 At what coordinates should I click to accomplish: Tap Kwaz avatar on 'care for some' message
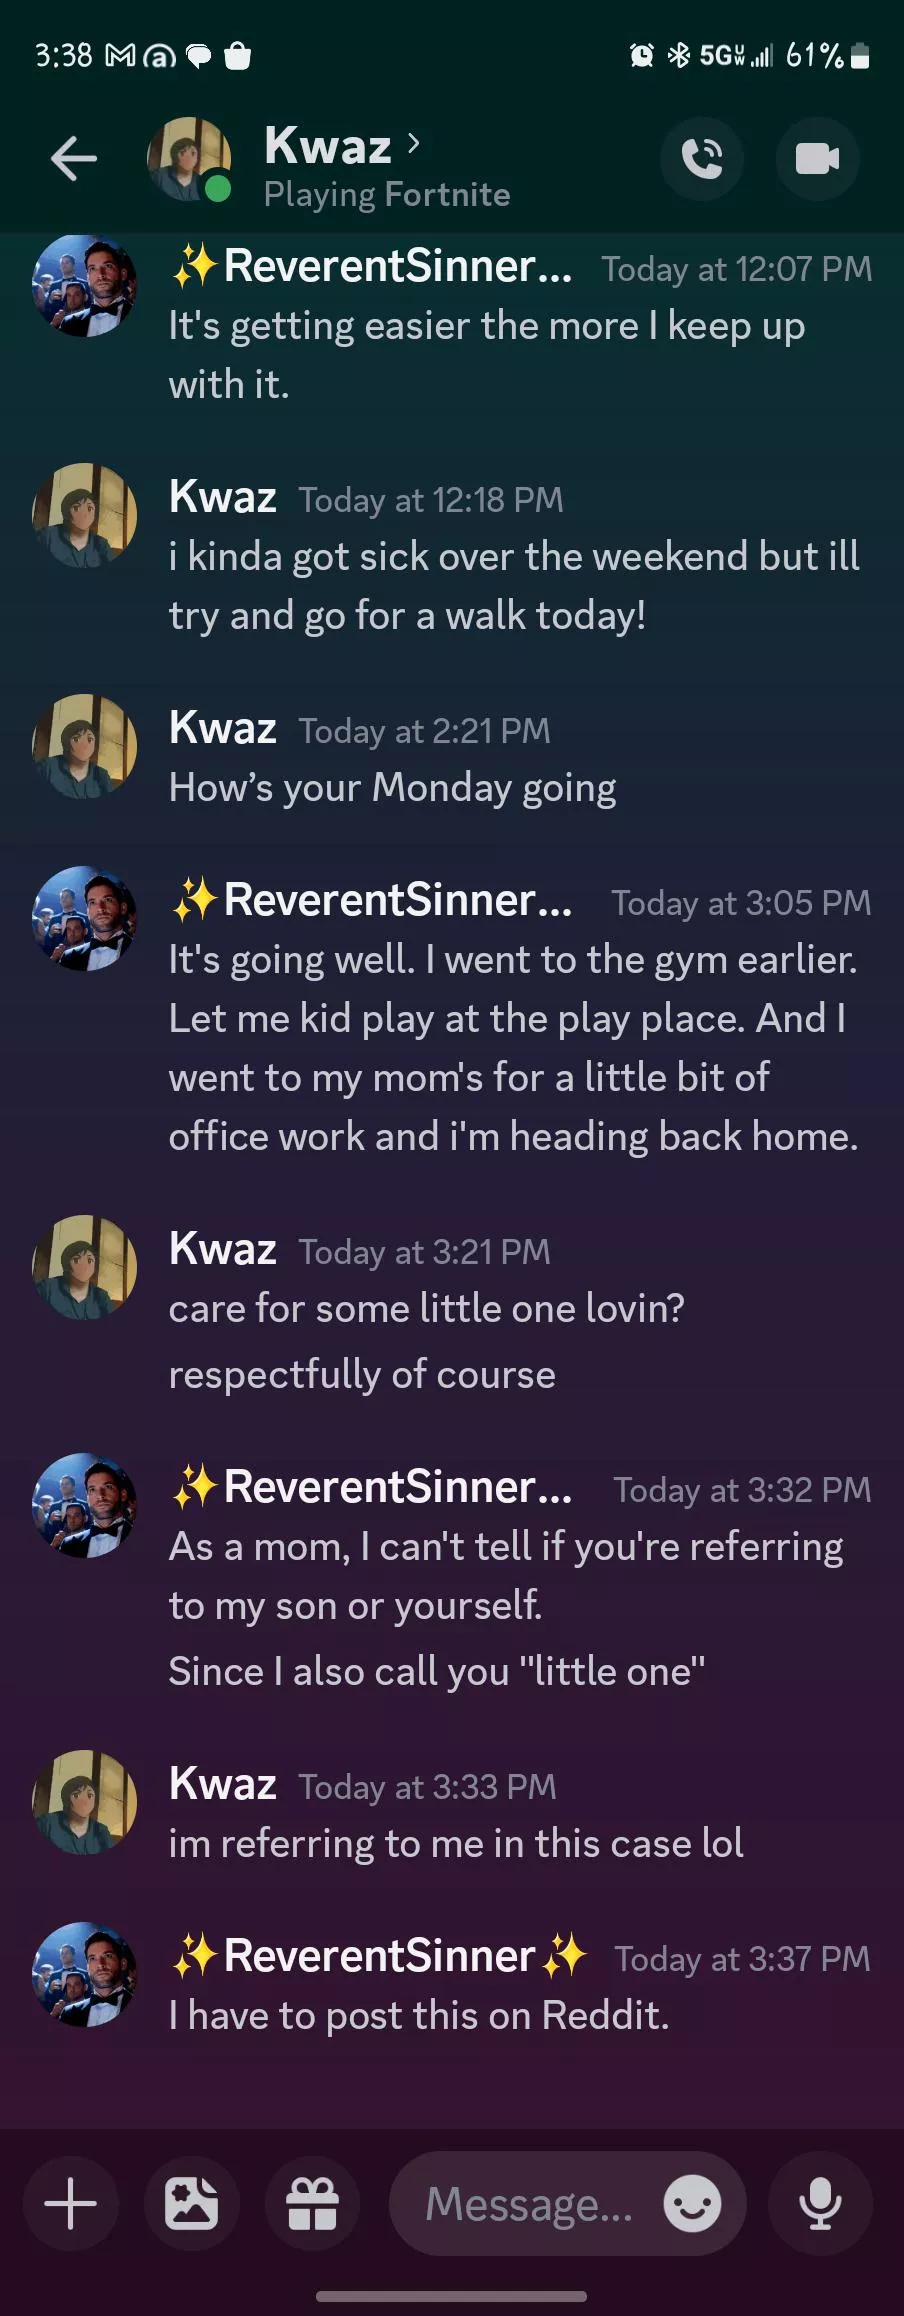click(84, 1266)
